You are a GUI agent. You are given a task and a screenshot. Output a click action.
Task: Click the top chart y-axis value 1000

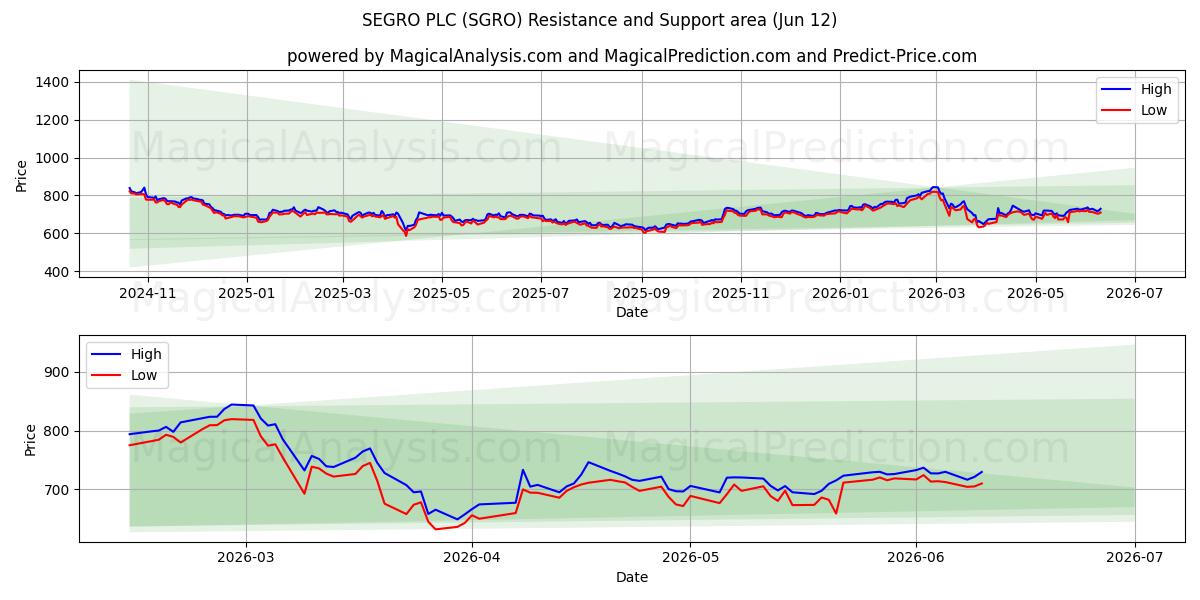click(52, 158)
